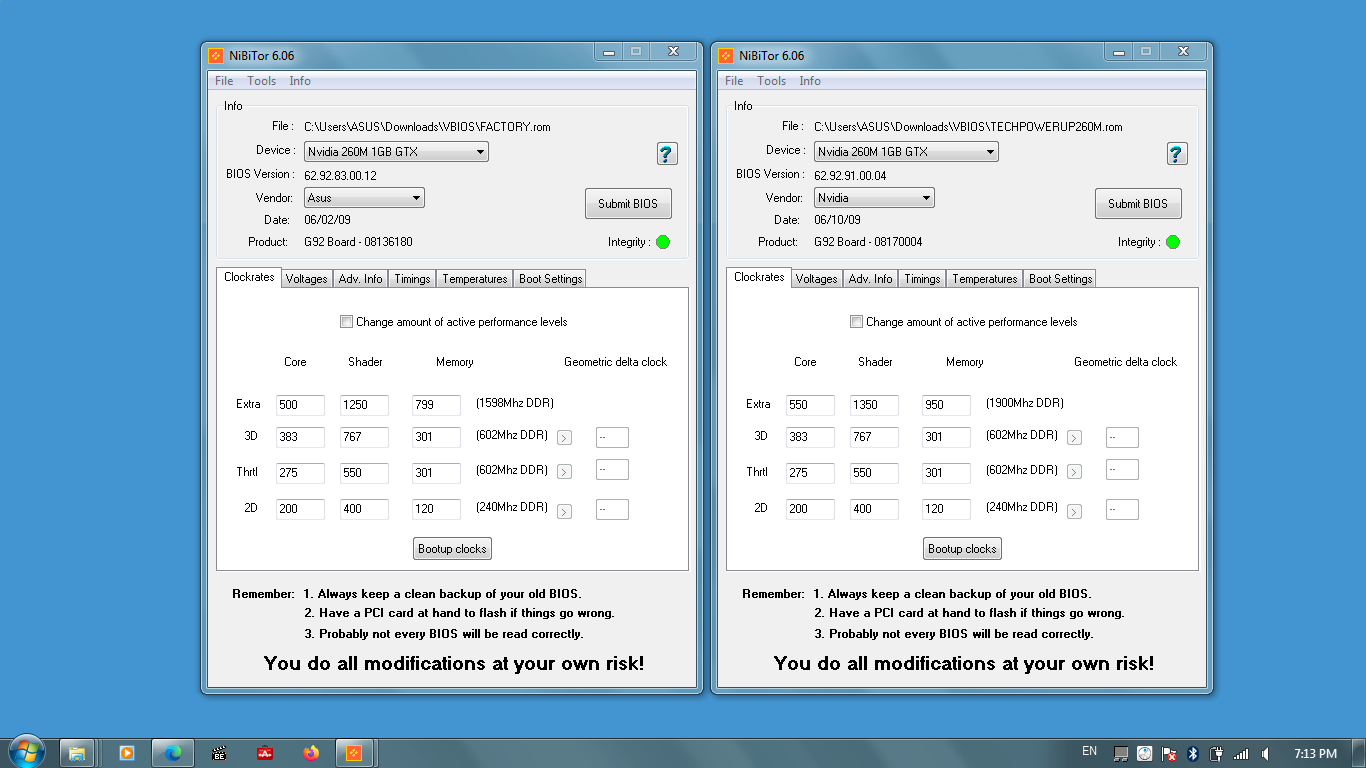Click the 3D row arrow button in FACTORY window
1366x768 pixels.
tap(564, 438)
